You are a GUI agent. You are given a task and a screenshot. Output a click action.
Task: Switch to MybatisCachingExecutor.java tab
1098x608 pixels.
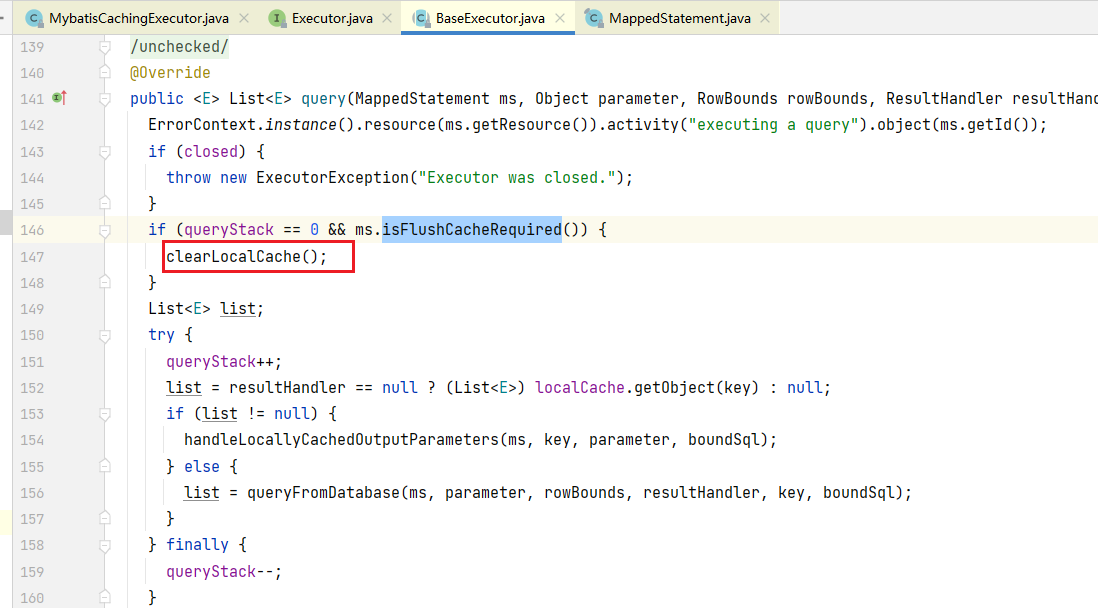[138, 18]
